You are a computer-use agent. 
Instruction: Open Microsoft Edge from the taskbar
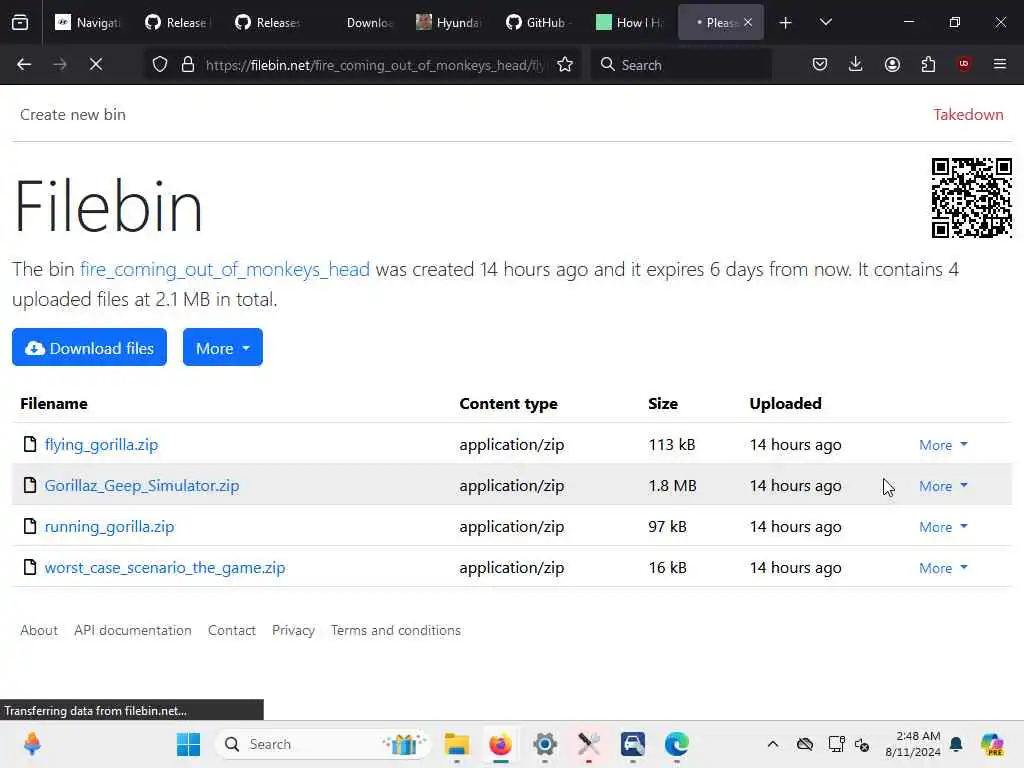677,744
